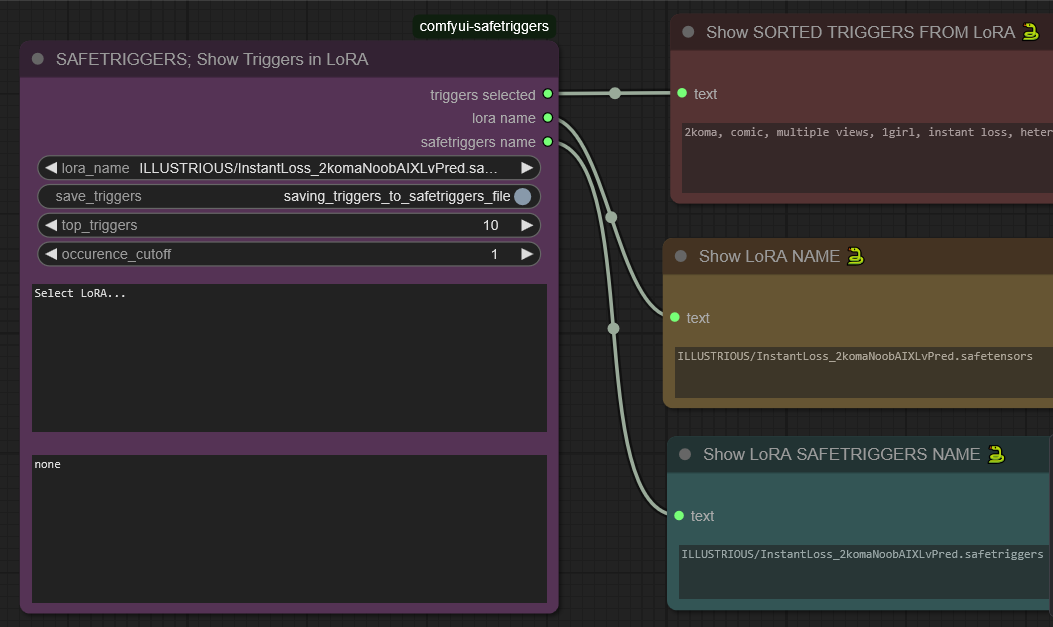Click the safetriggers name output port
The image size is (1053, 627).
point(547,142)
